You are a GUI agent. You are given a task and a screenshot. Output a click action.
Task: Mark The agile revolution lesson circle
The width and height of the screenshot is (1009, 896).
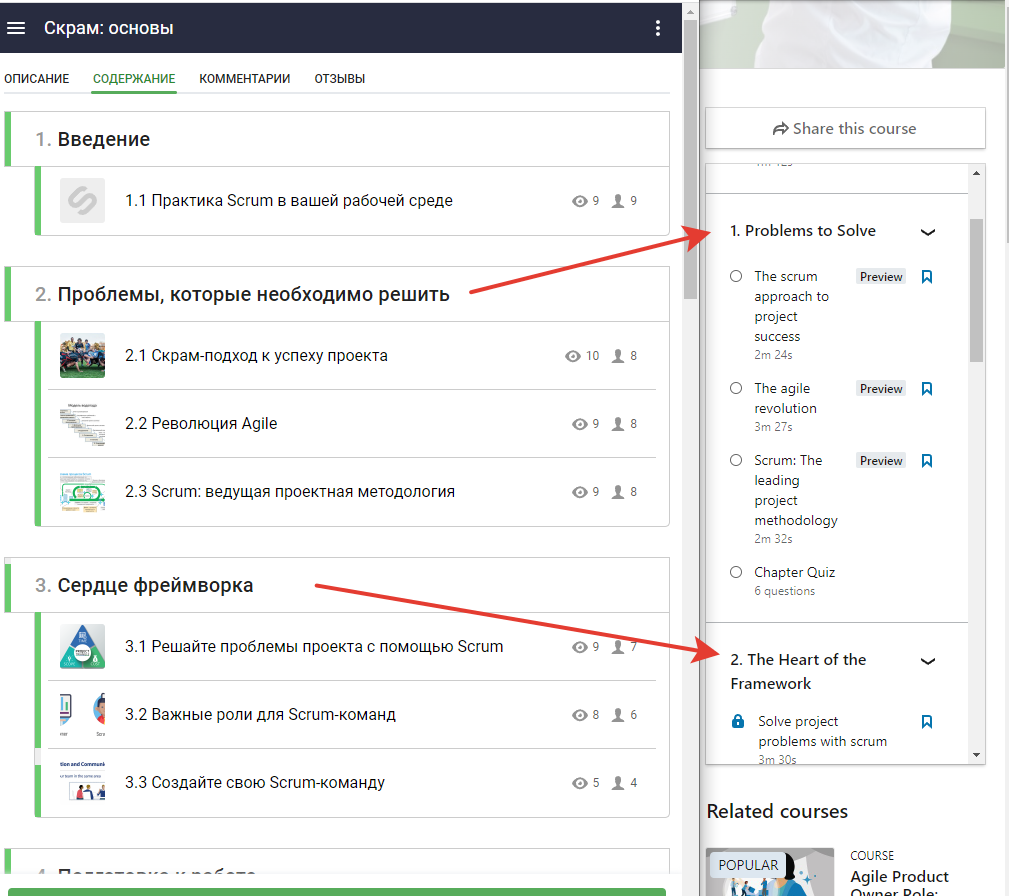coord(736,388)
